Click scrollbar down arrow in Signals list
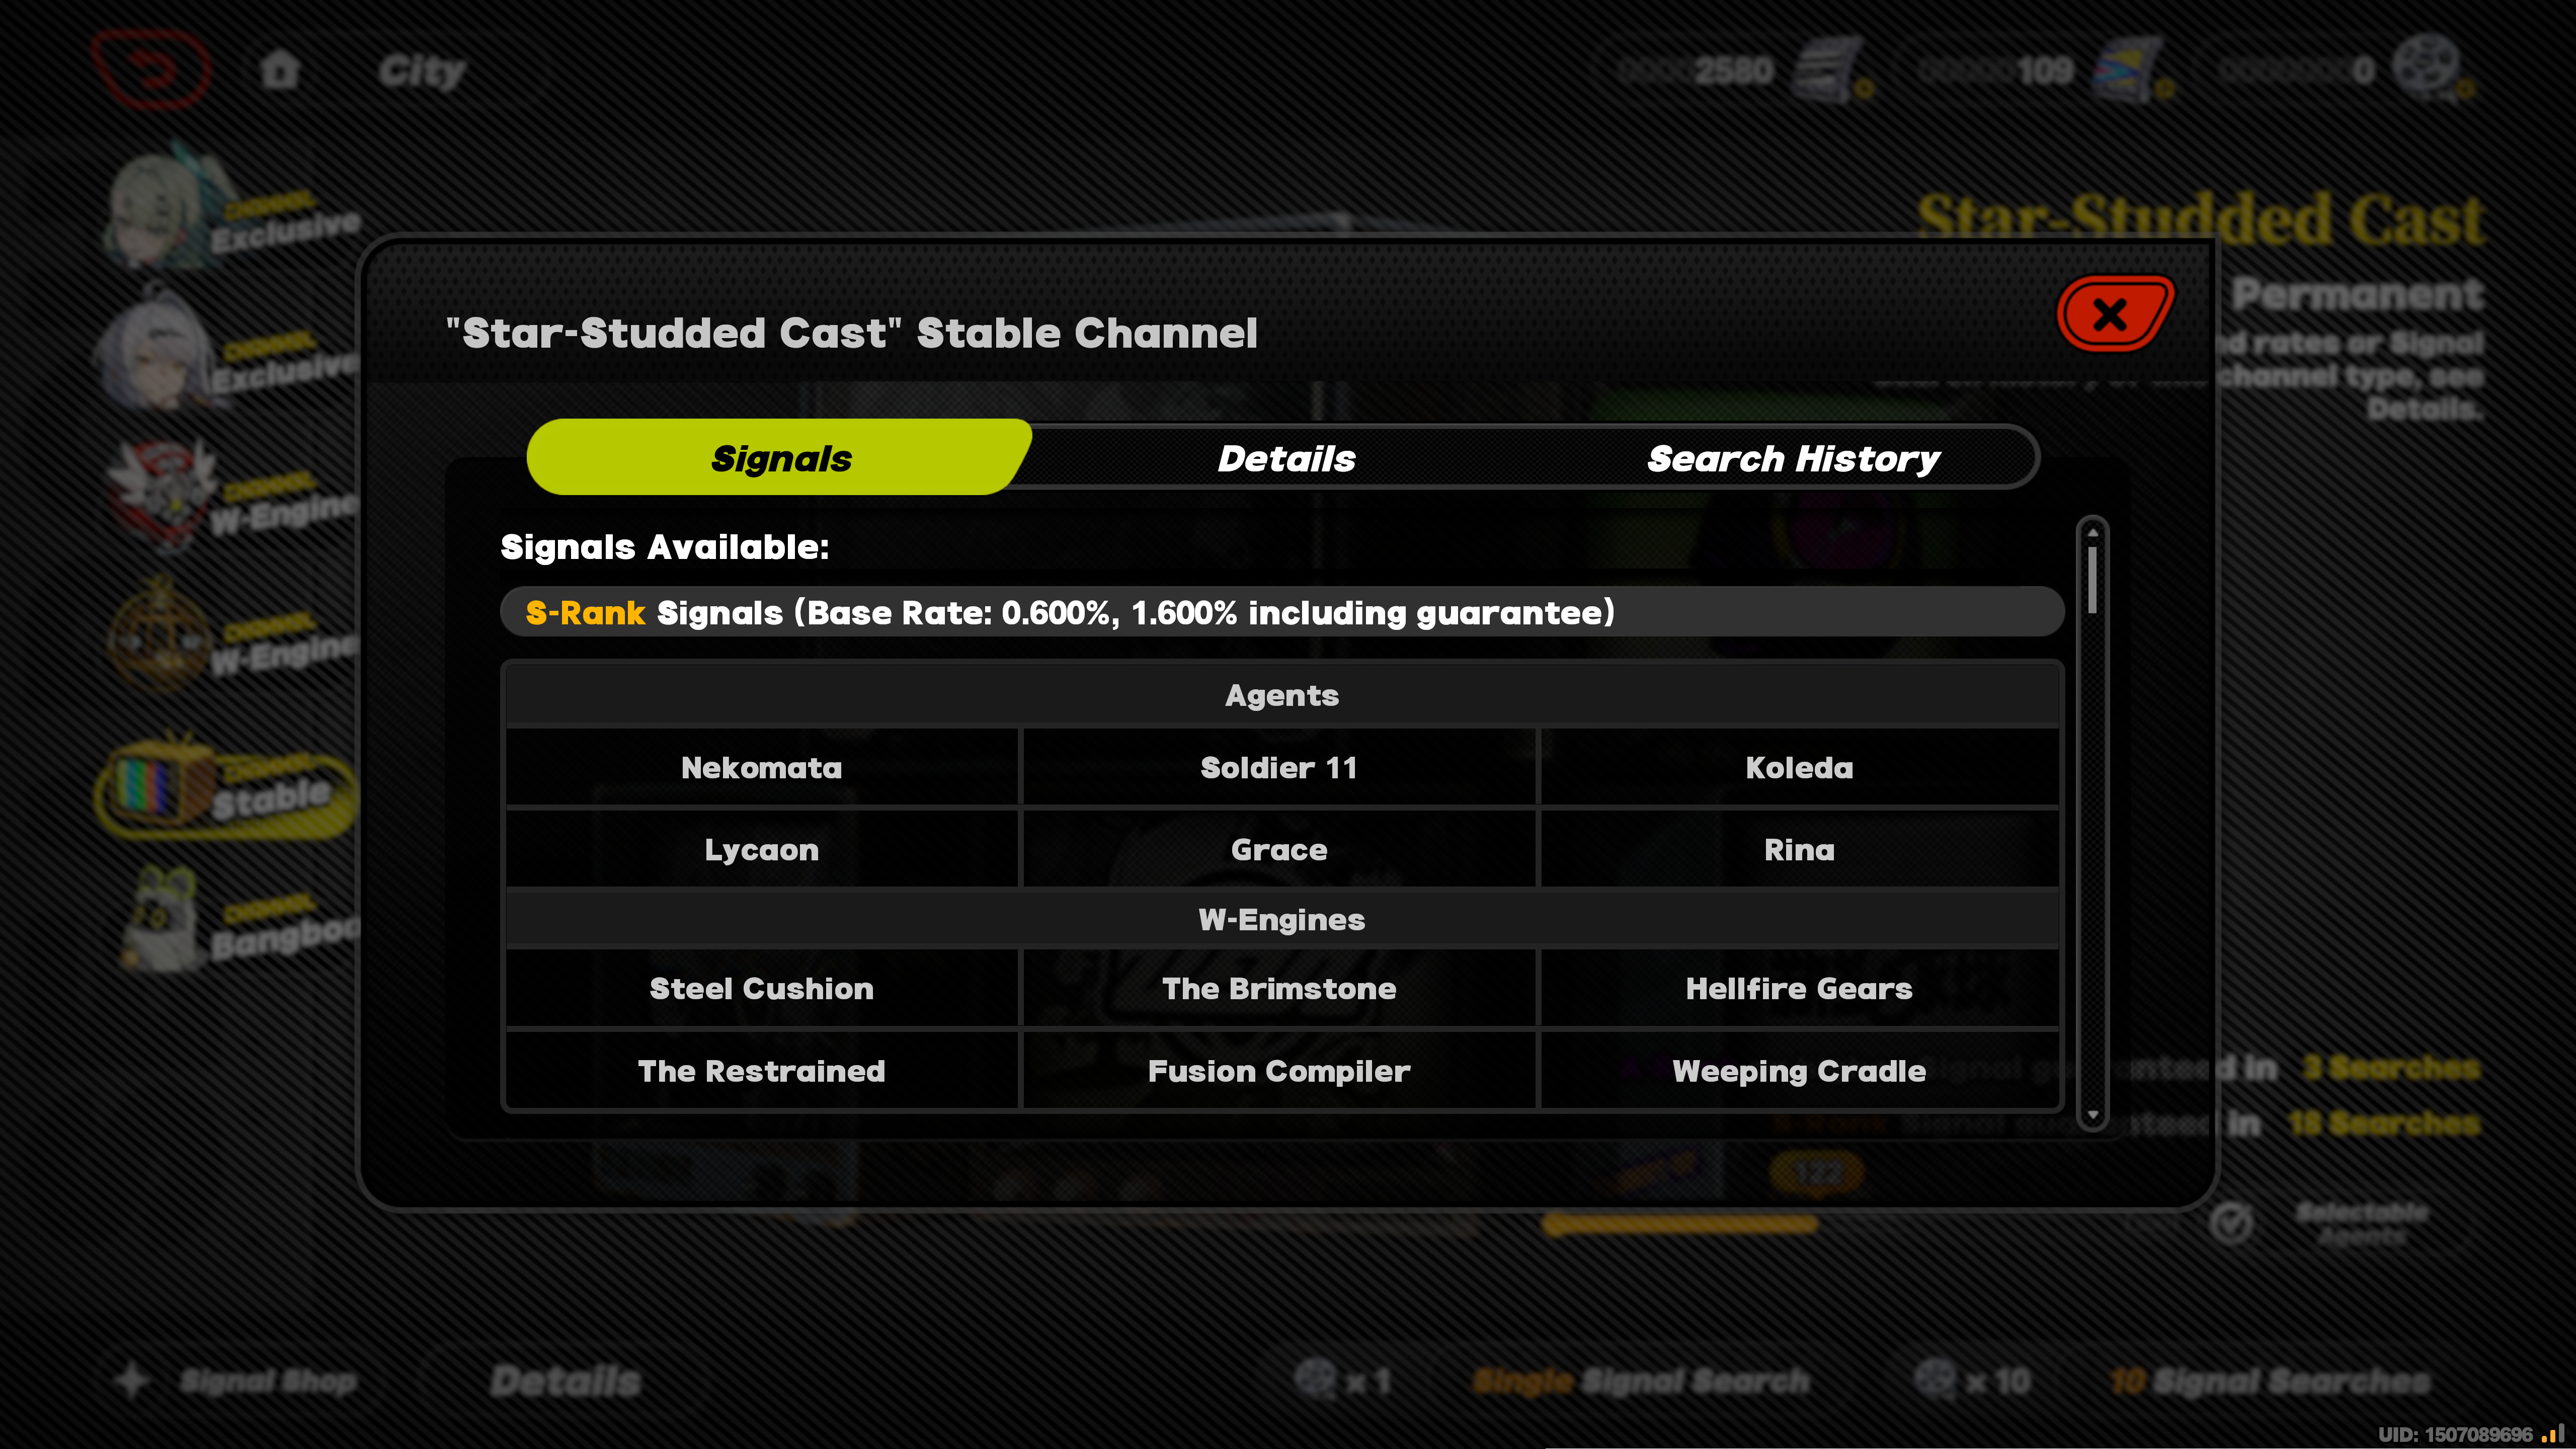 click(x=2092, y=1114)
